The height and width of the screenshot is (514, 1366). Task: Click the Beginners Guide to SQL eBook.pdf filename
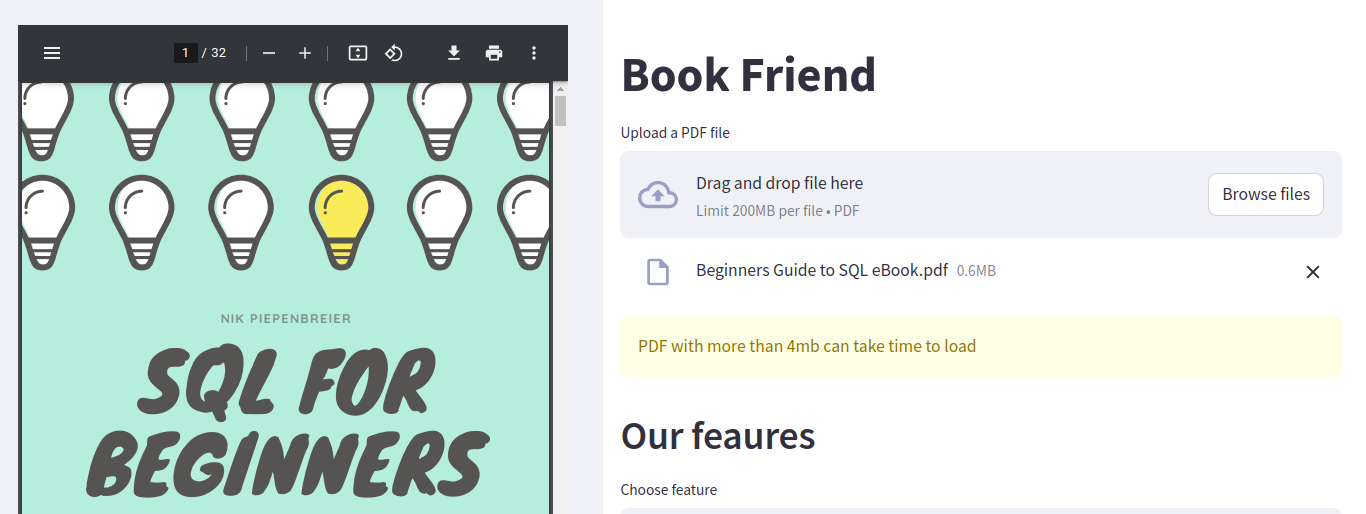point(822,270)
